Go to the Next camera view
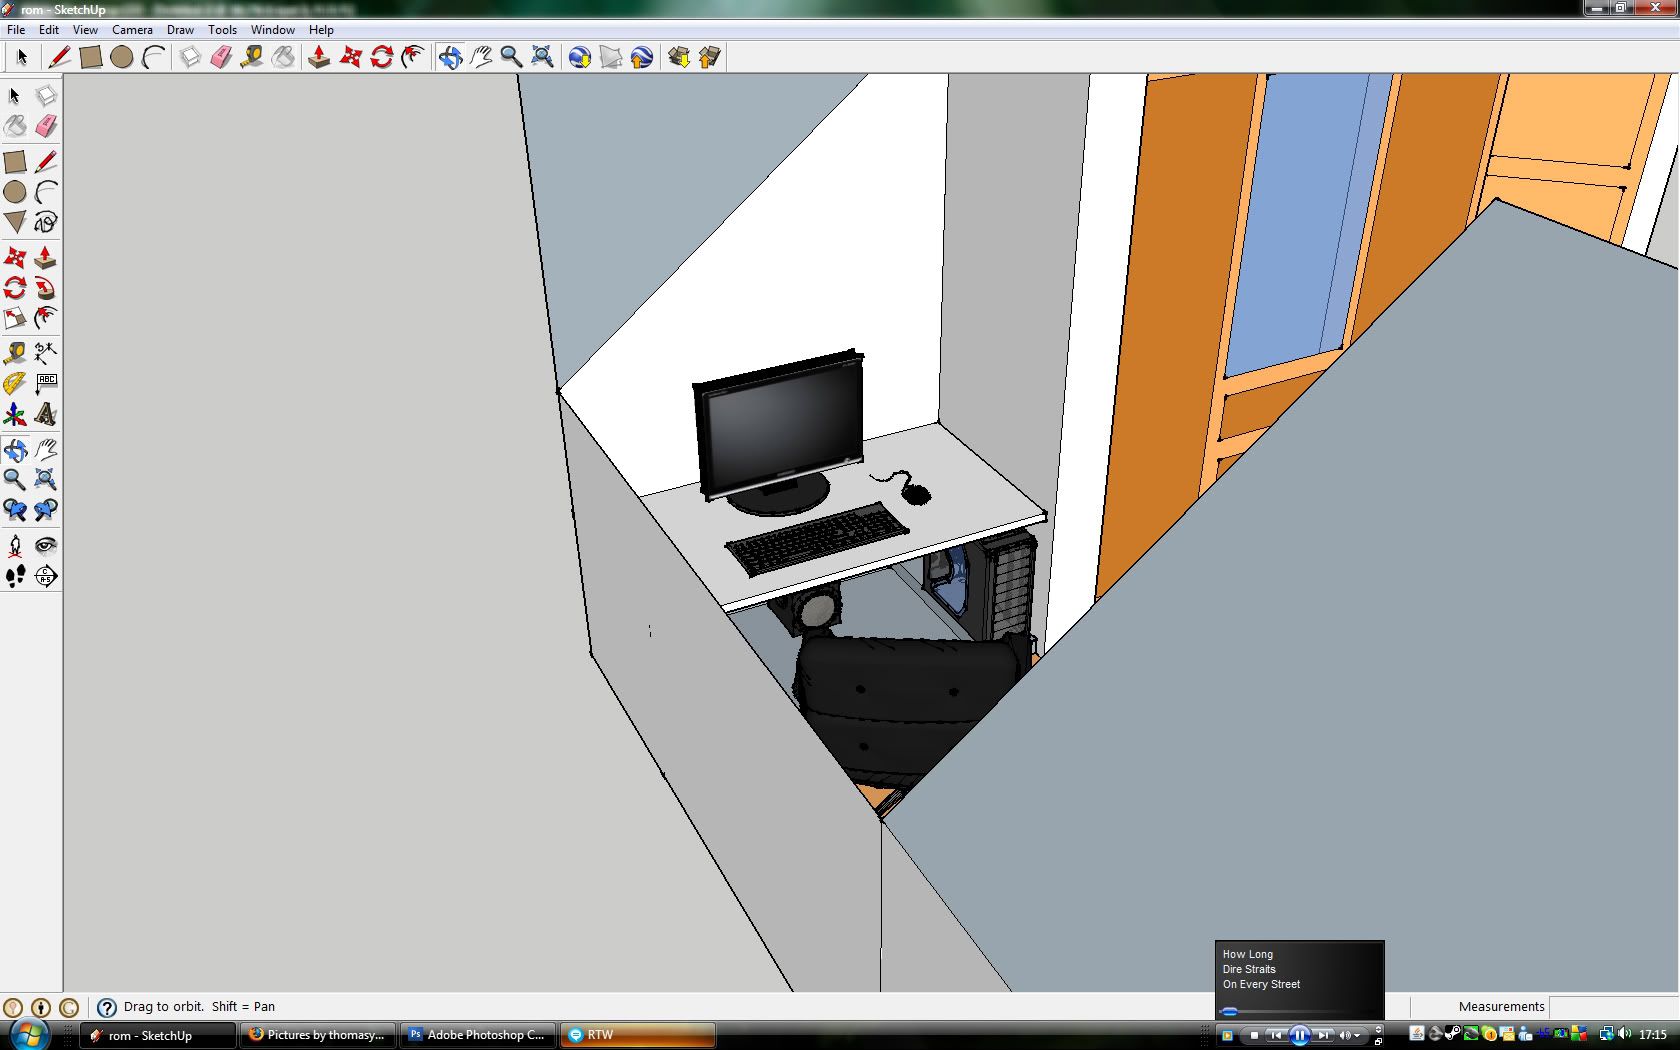 [x=45, y=510]
